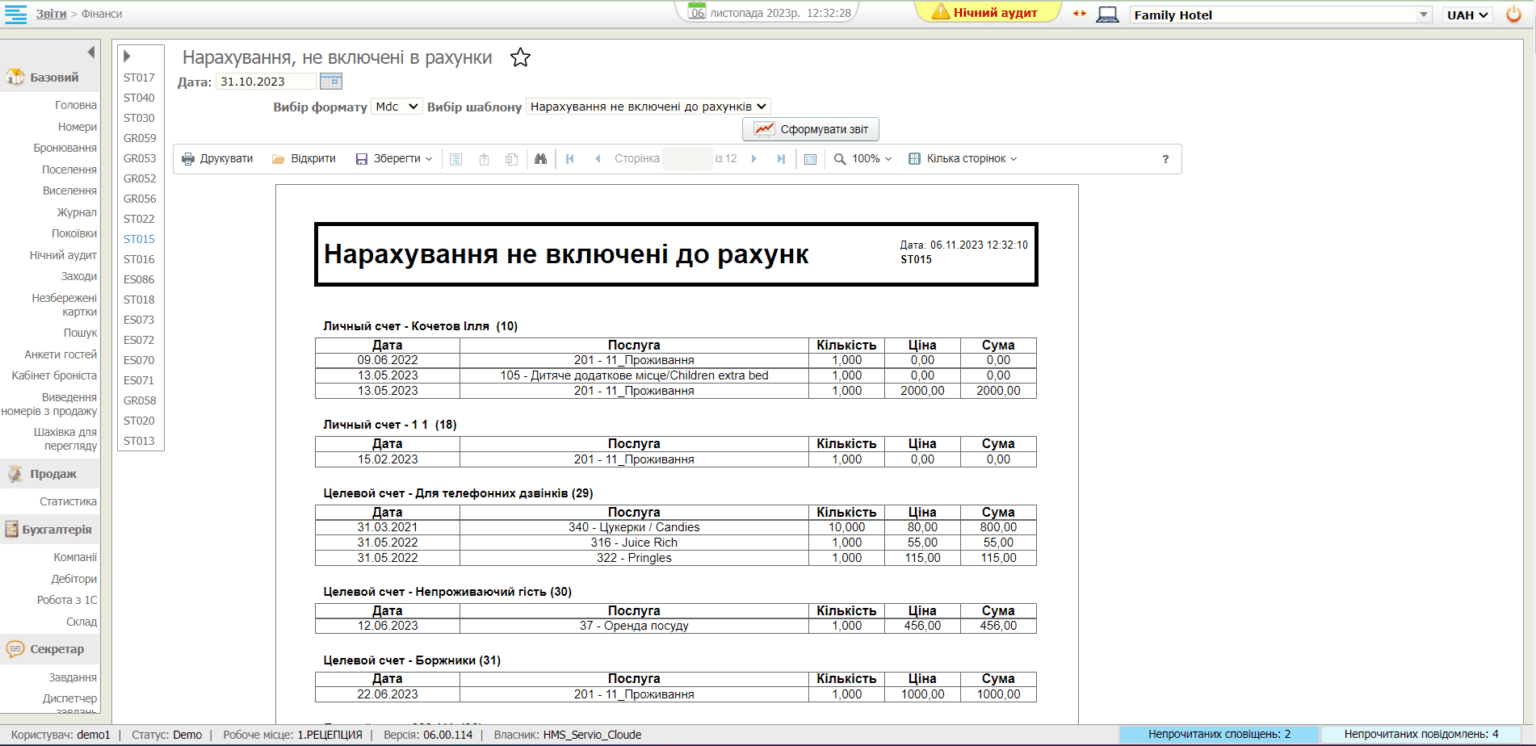
Task: Collapse the left sidebar with the arrow
Action: click(x=91, y=52)
